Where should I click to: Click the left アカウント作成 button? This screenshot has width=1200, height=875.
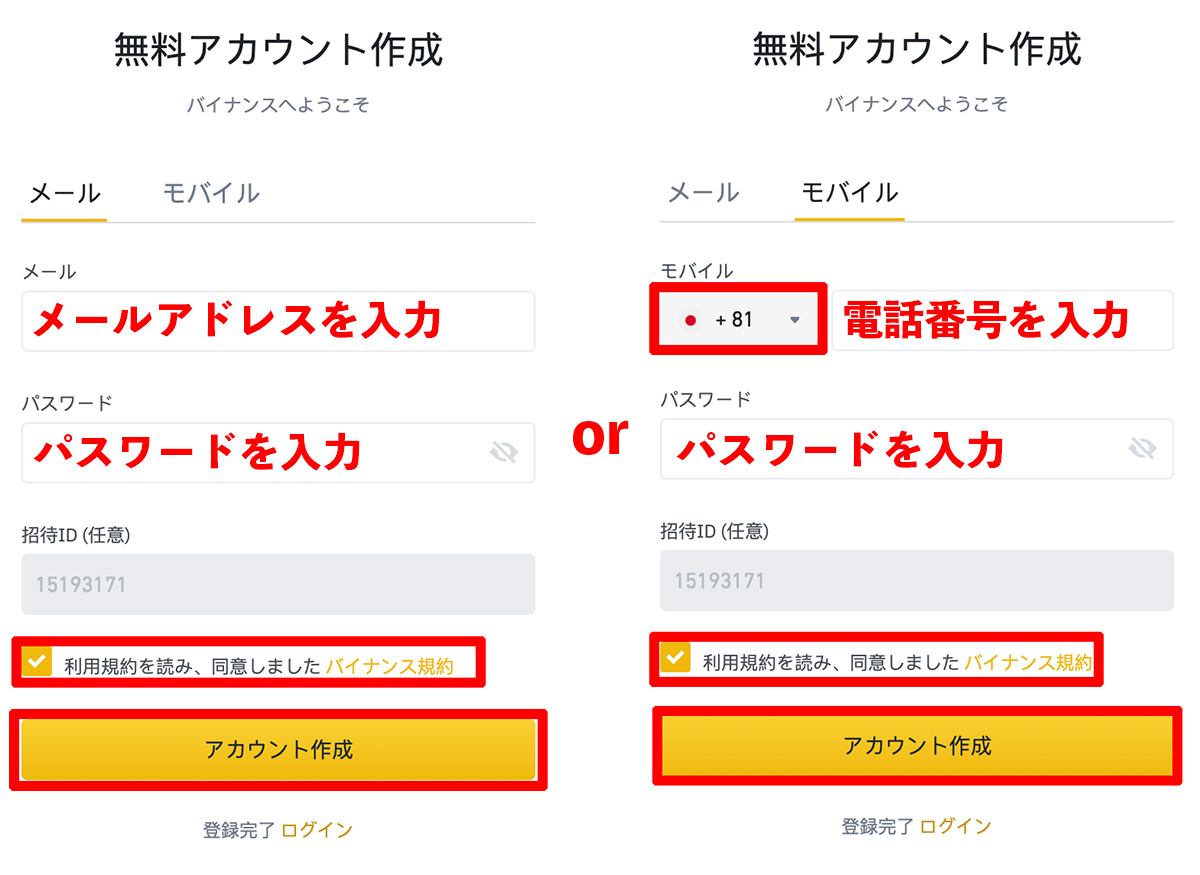tap(278, 749)
